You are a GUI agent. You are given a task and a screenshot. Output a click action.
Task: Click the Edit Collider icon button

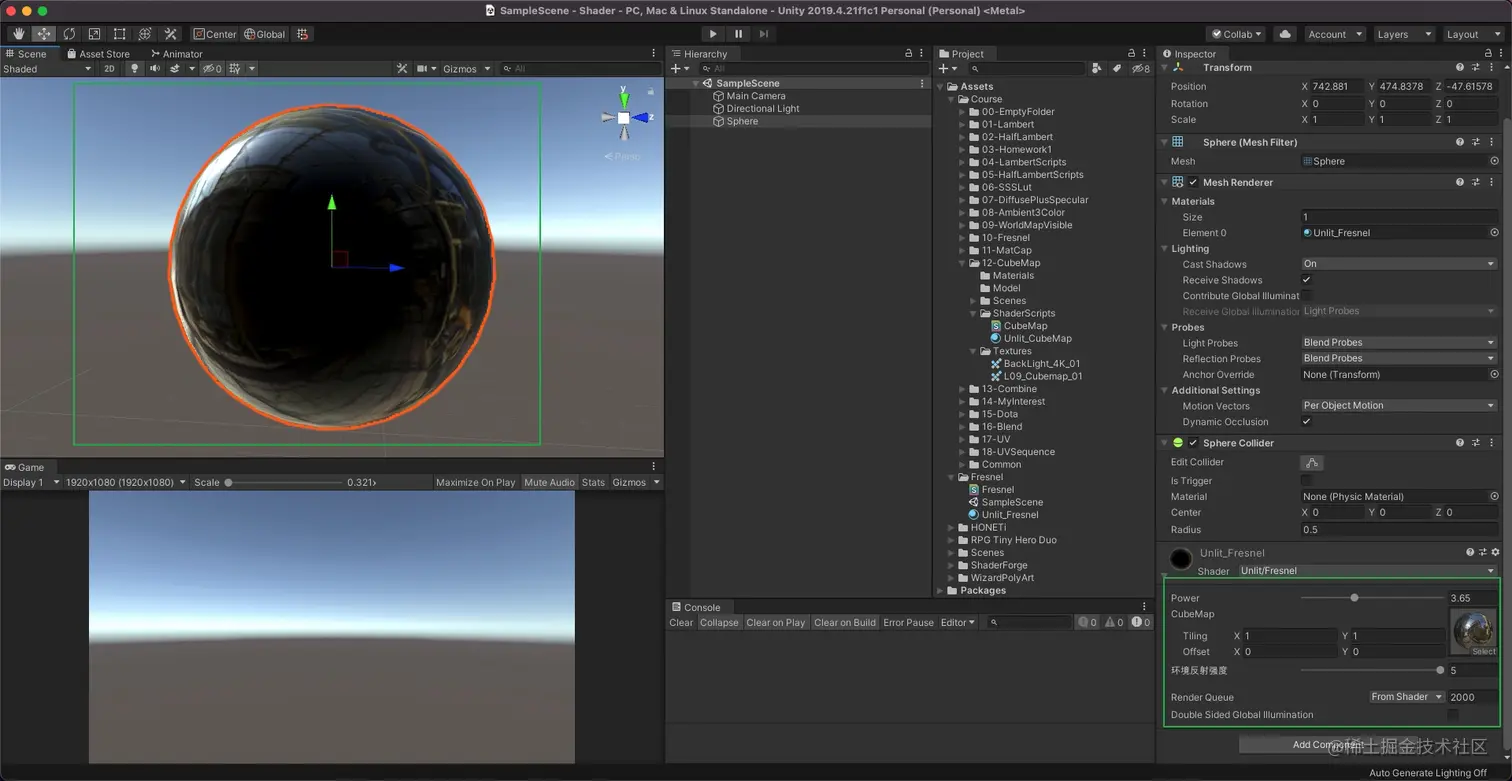1312,463
